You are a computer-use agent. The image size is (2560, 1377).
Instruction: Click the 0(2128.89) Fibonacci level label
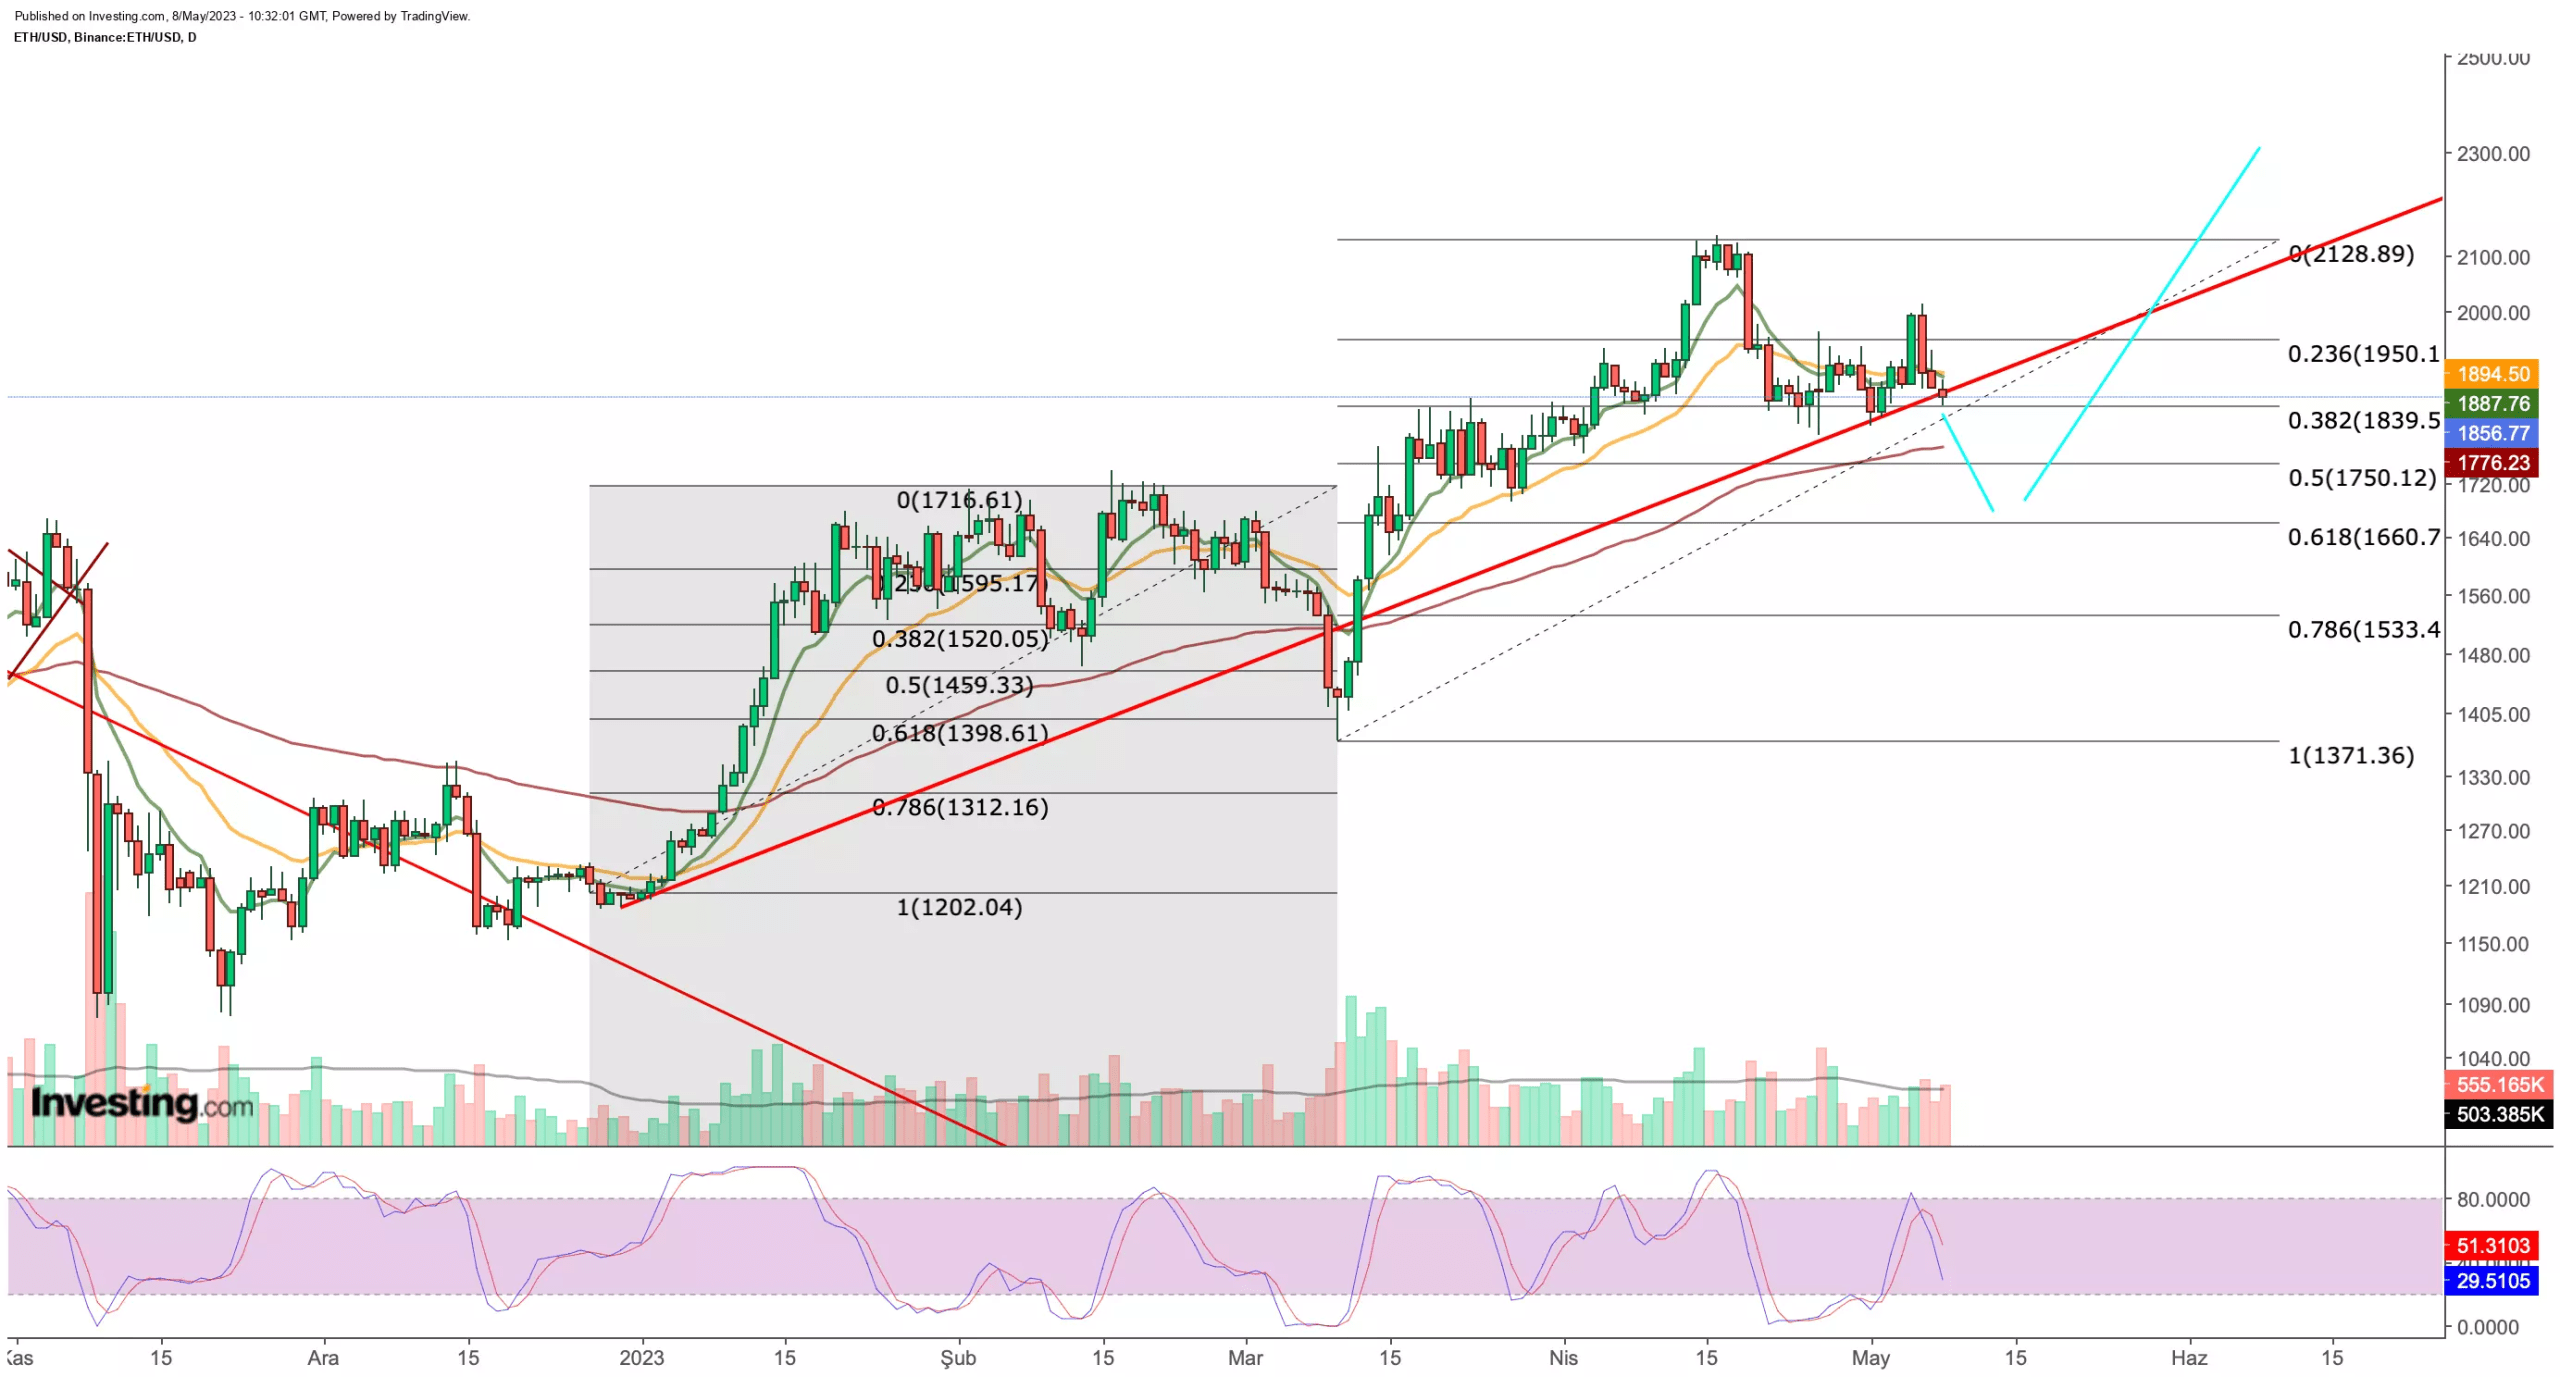pos(2351,254)
